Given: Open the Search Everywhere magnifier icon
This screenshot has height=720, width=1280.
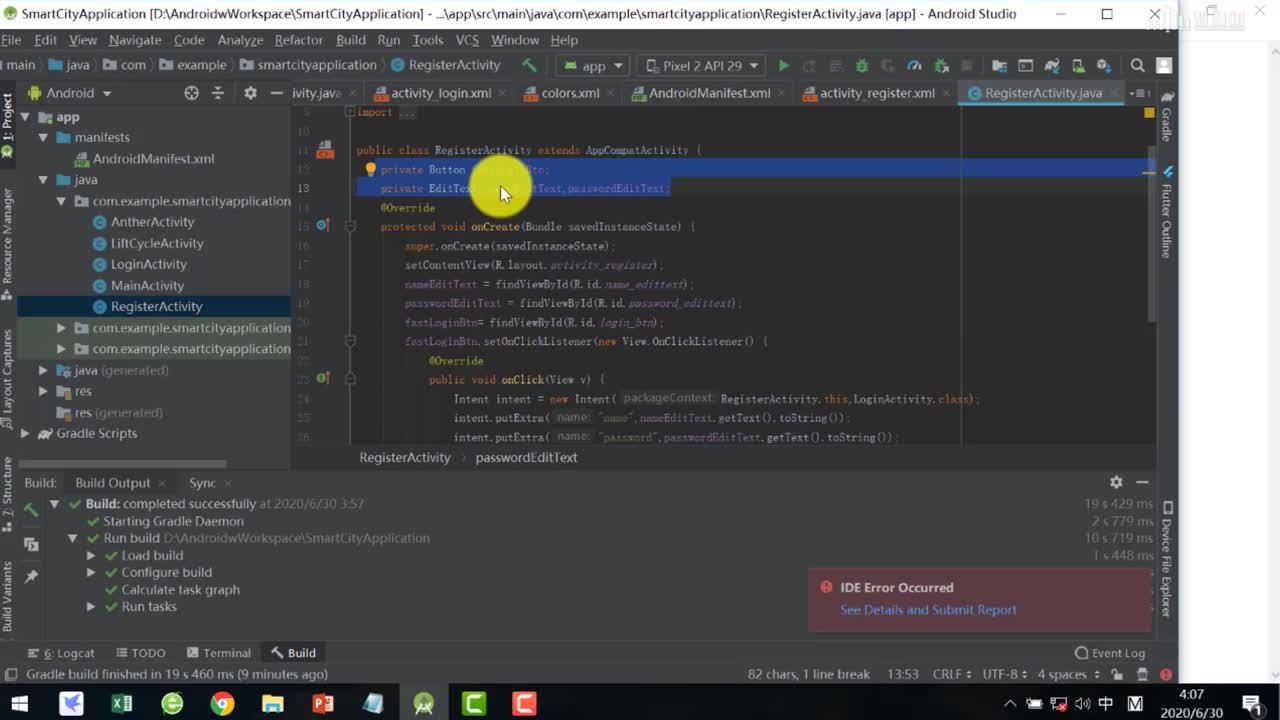Looking at the screenshot, I should [1137, 66].
